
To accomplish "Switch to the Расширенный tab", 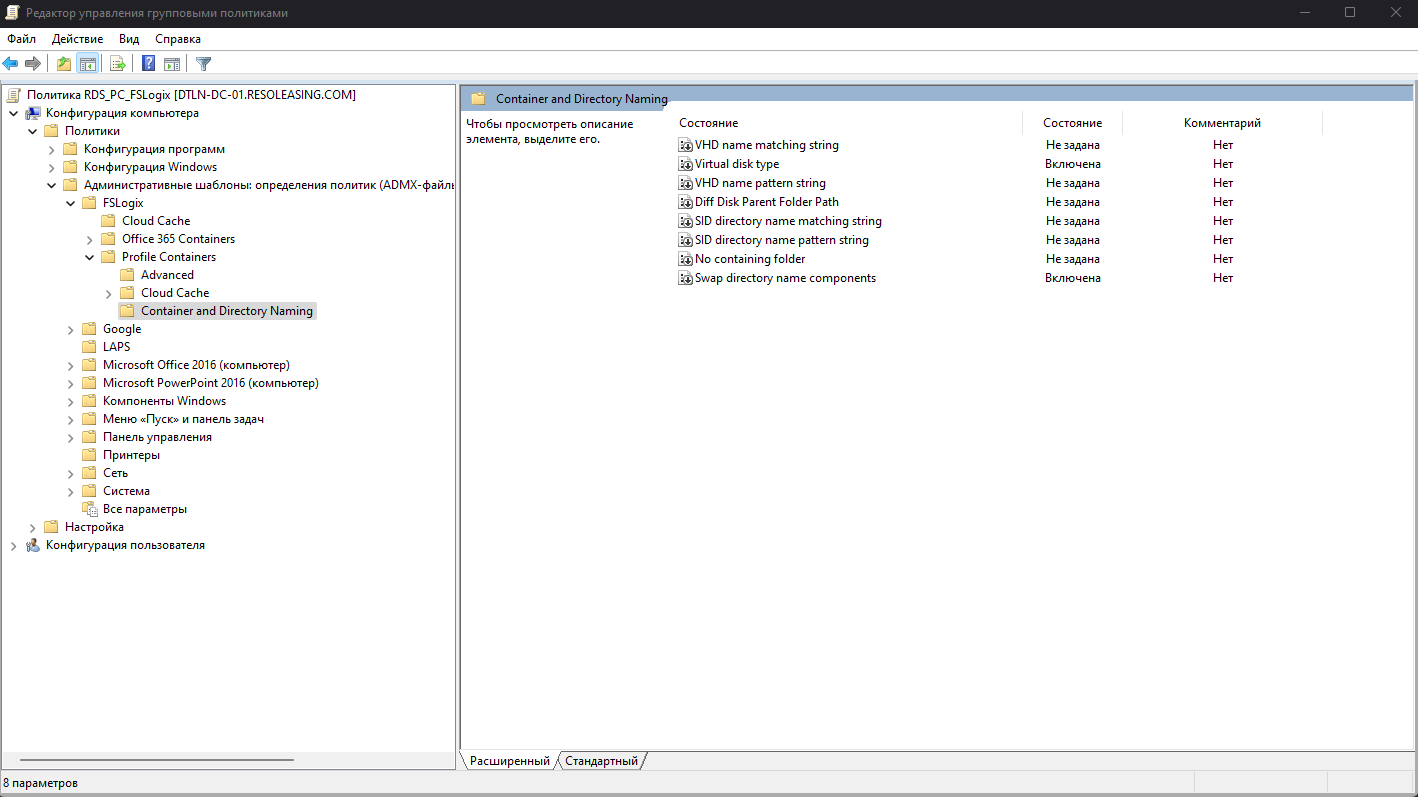I will tap(508, 760).
